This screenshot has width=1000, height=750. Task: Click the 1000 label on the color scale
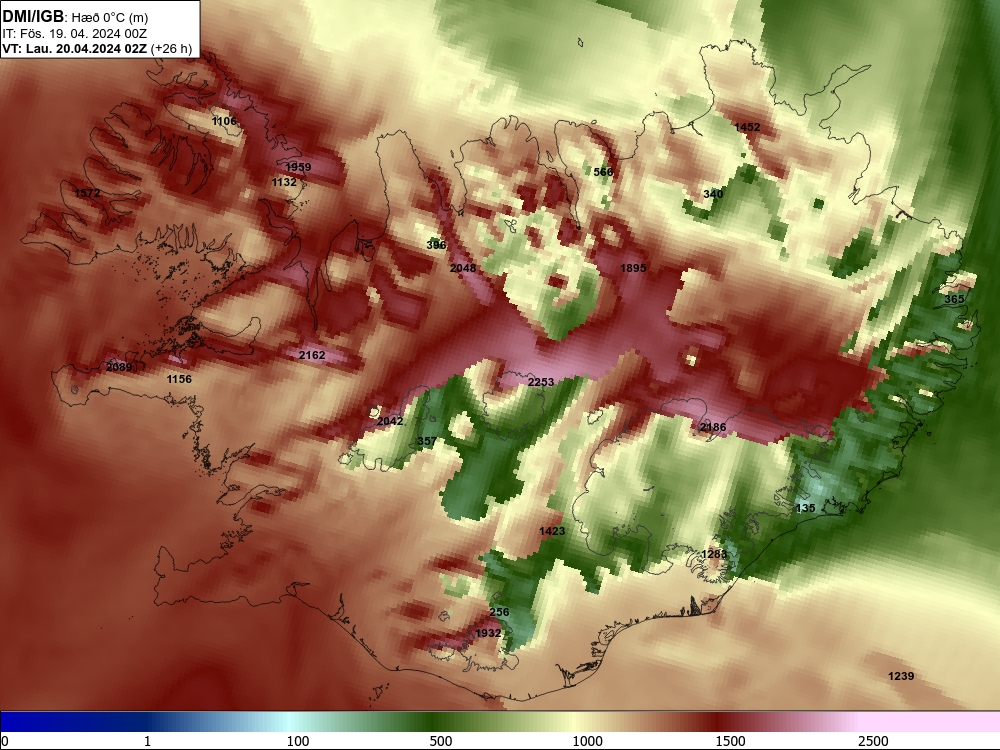point(587,741)
